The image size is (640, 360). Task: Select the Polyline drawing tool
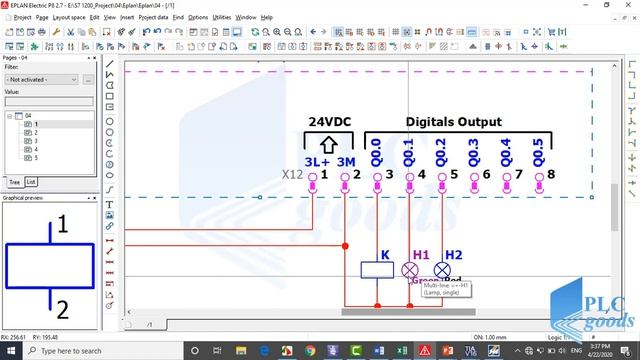pyautogui.click(x=110, y=75)
